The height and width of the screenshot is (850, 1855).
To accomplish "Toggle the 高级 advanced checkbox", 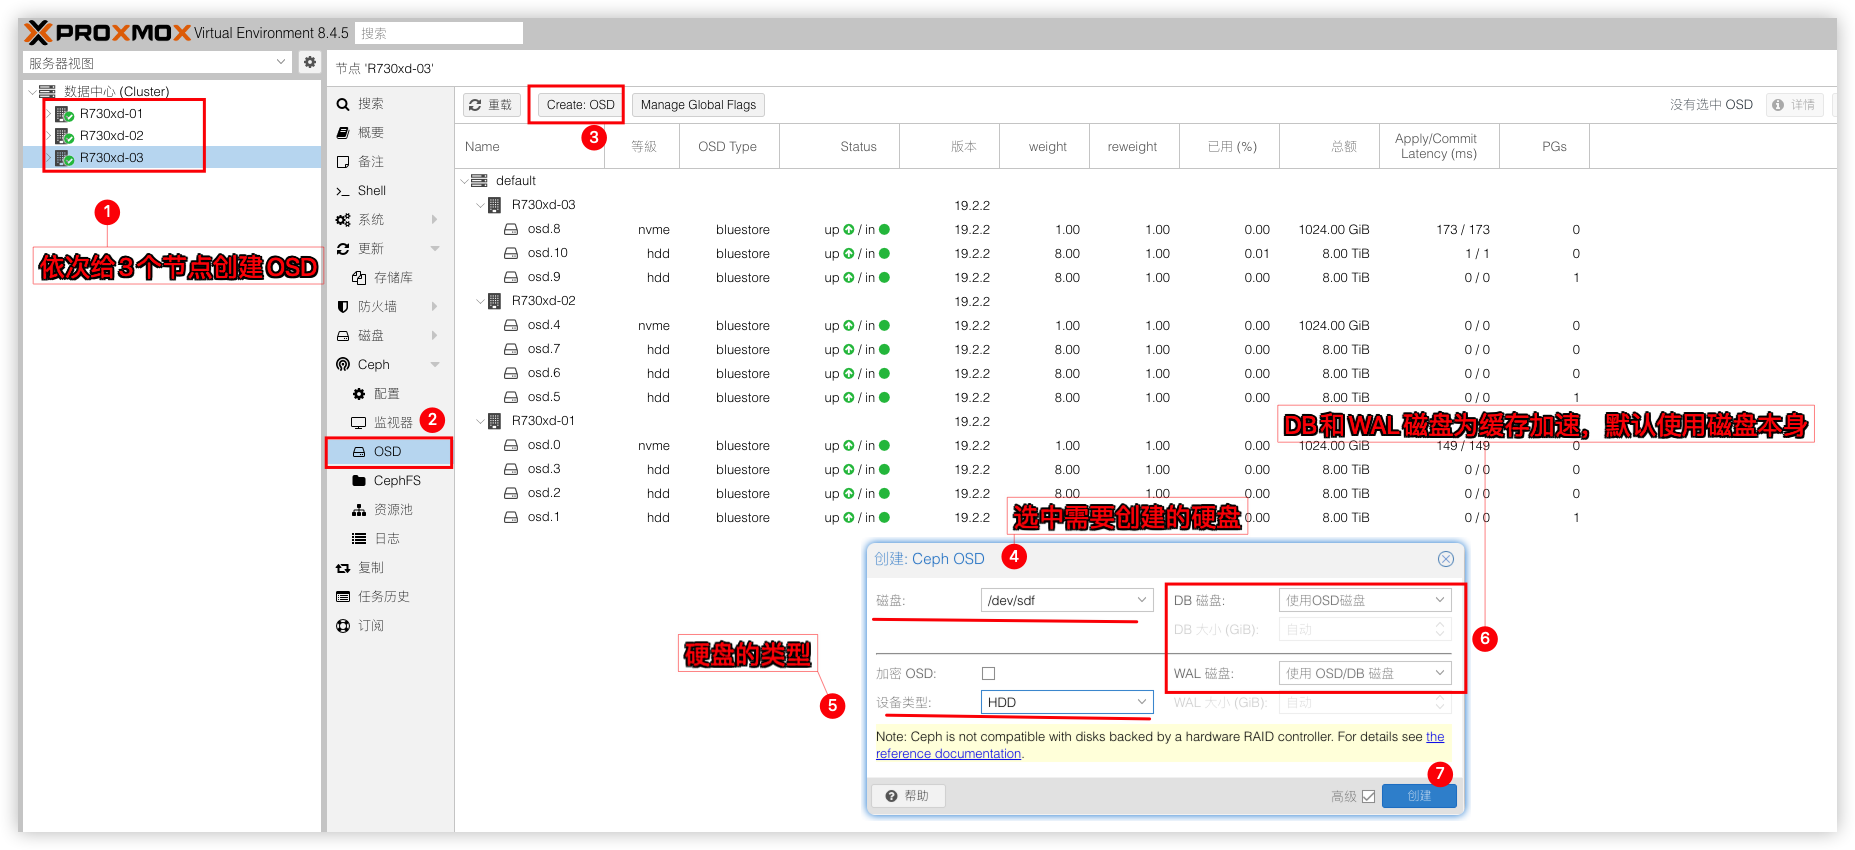I will (1368, 797).
